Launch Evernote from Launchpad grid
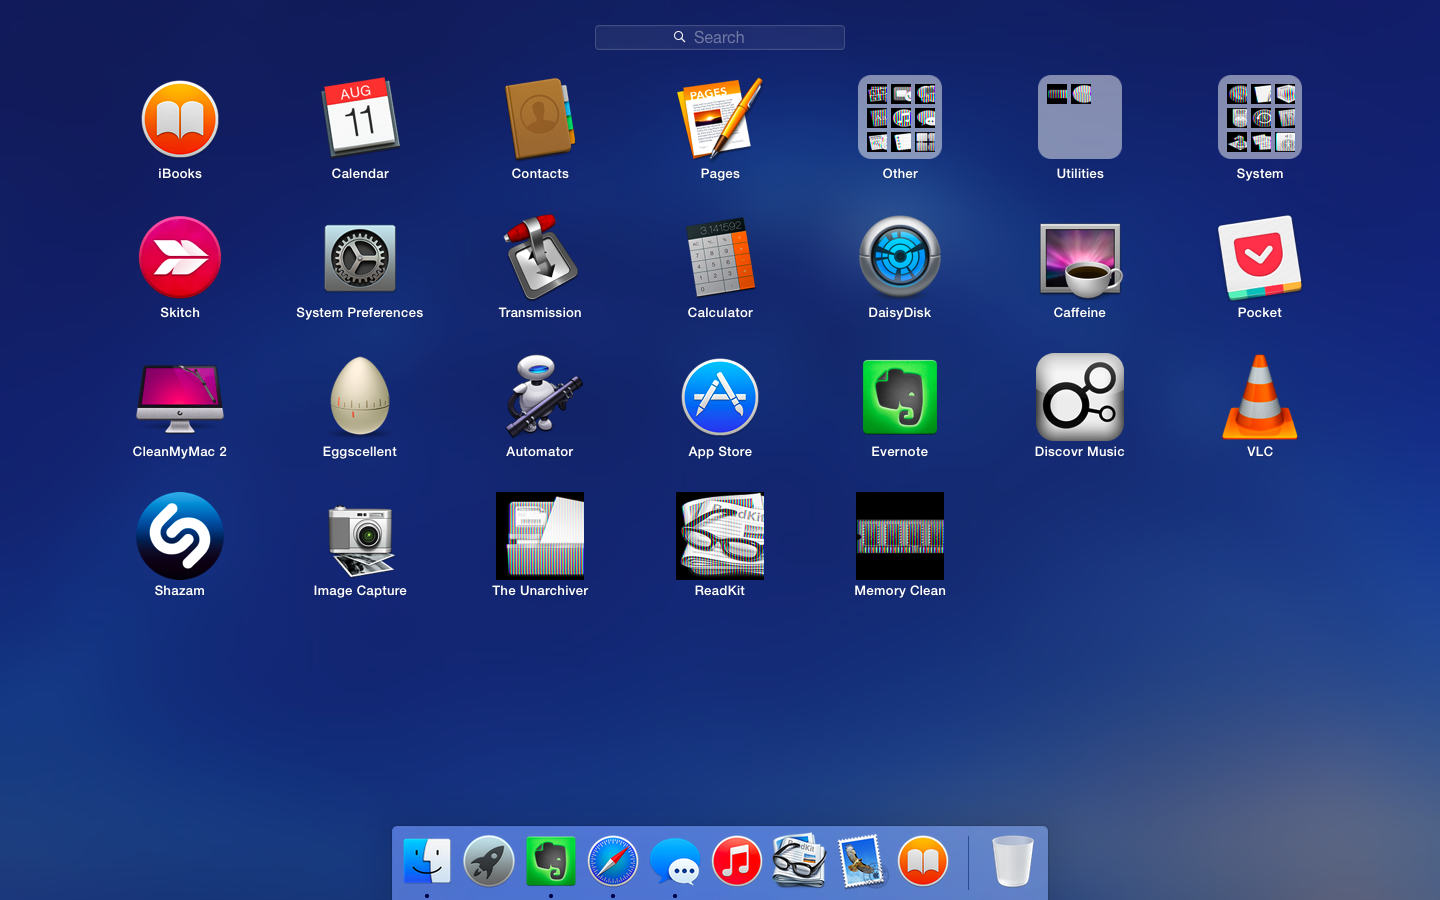 point(900,397)
